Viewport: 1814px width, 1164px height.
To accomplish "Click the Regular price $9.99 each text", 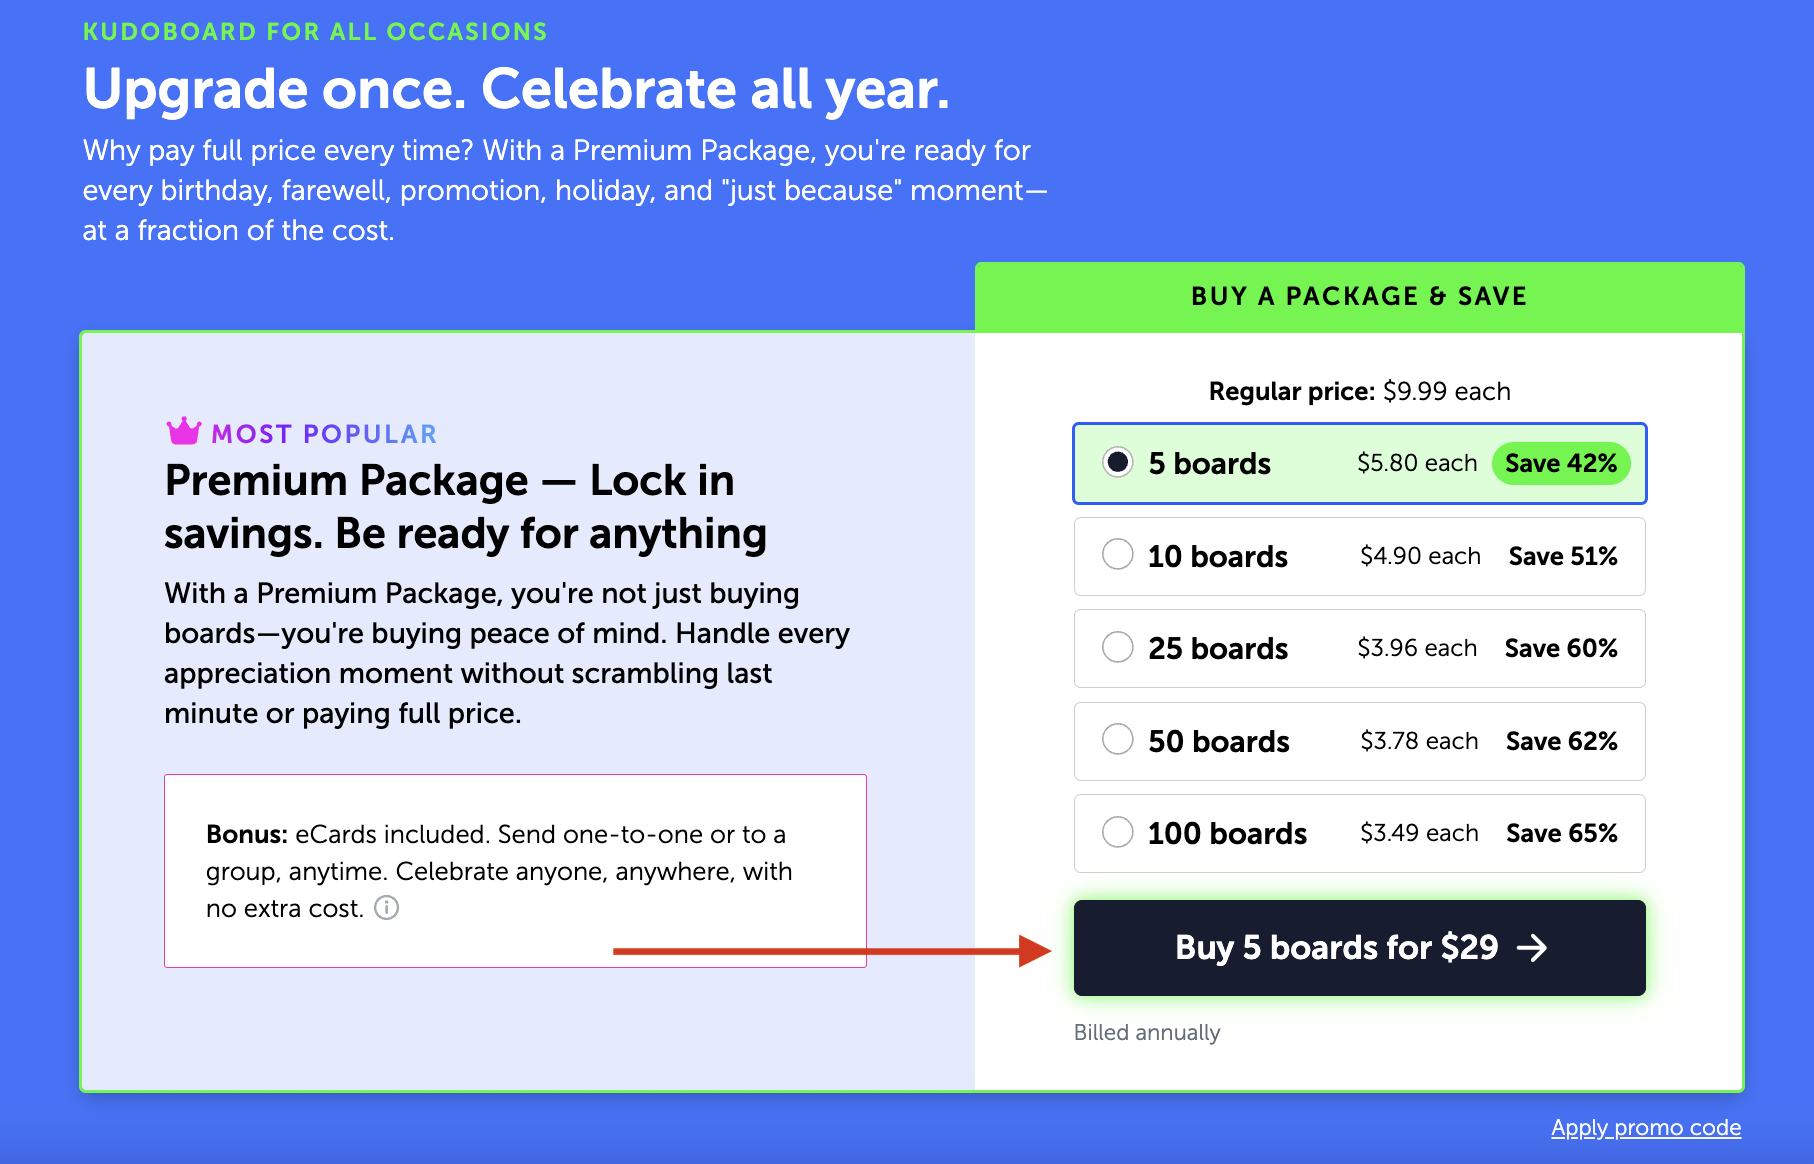I will click(1359, 391).
